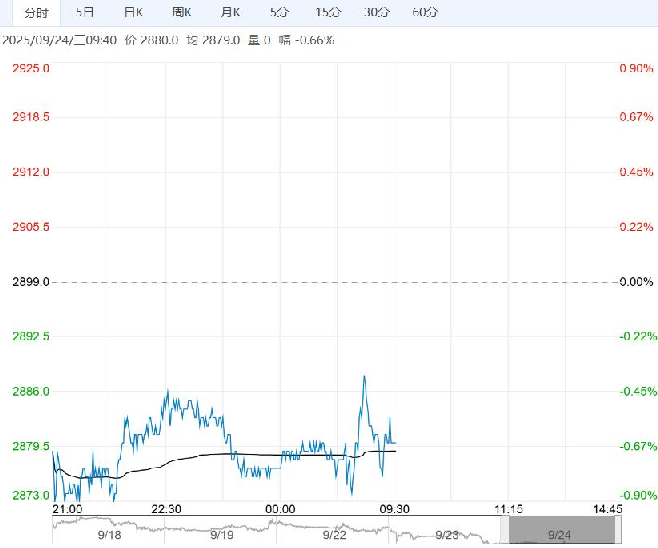Image resolution: width=658 pixels, height=548 pixels.
Task: Open the 60分 interval chart
Action: [425, 13]
